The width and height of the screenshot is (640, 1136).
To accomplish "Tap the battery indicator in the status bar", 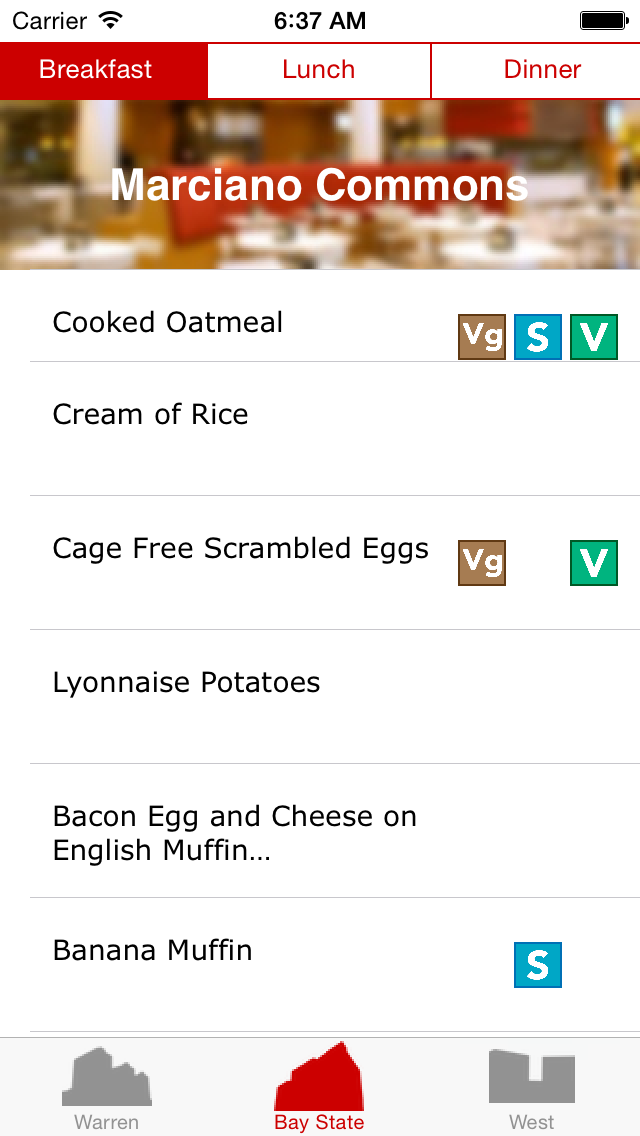I will (603, 20).
